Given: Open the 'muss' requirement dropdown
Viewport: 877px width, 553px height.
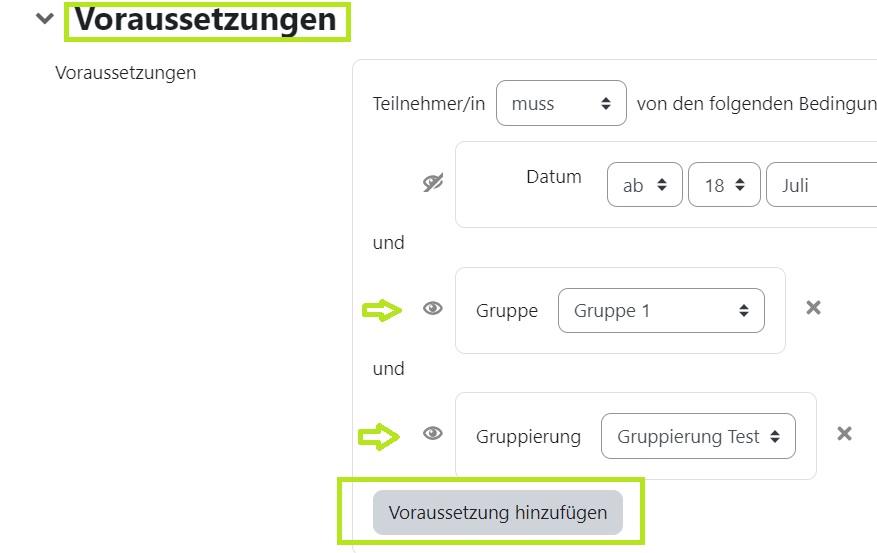Looking at the screenshot, I should (x=561, y=103).
